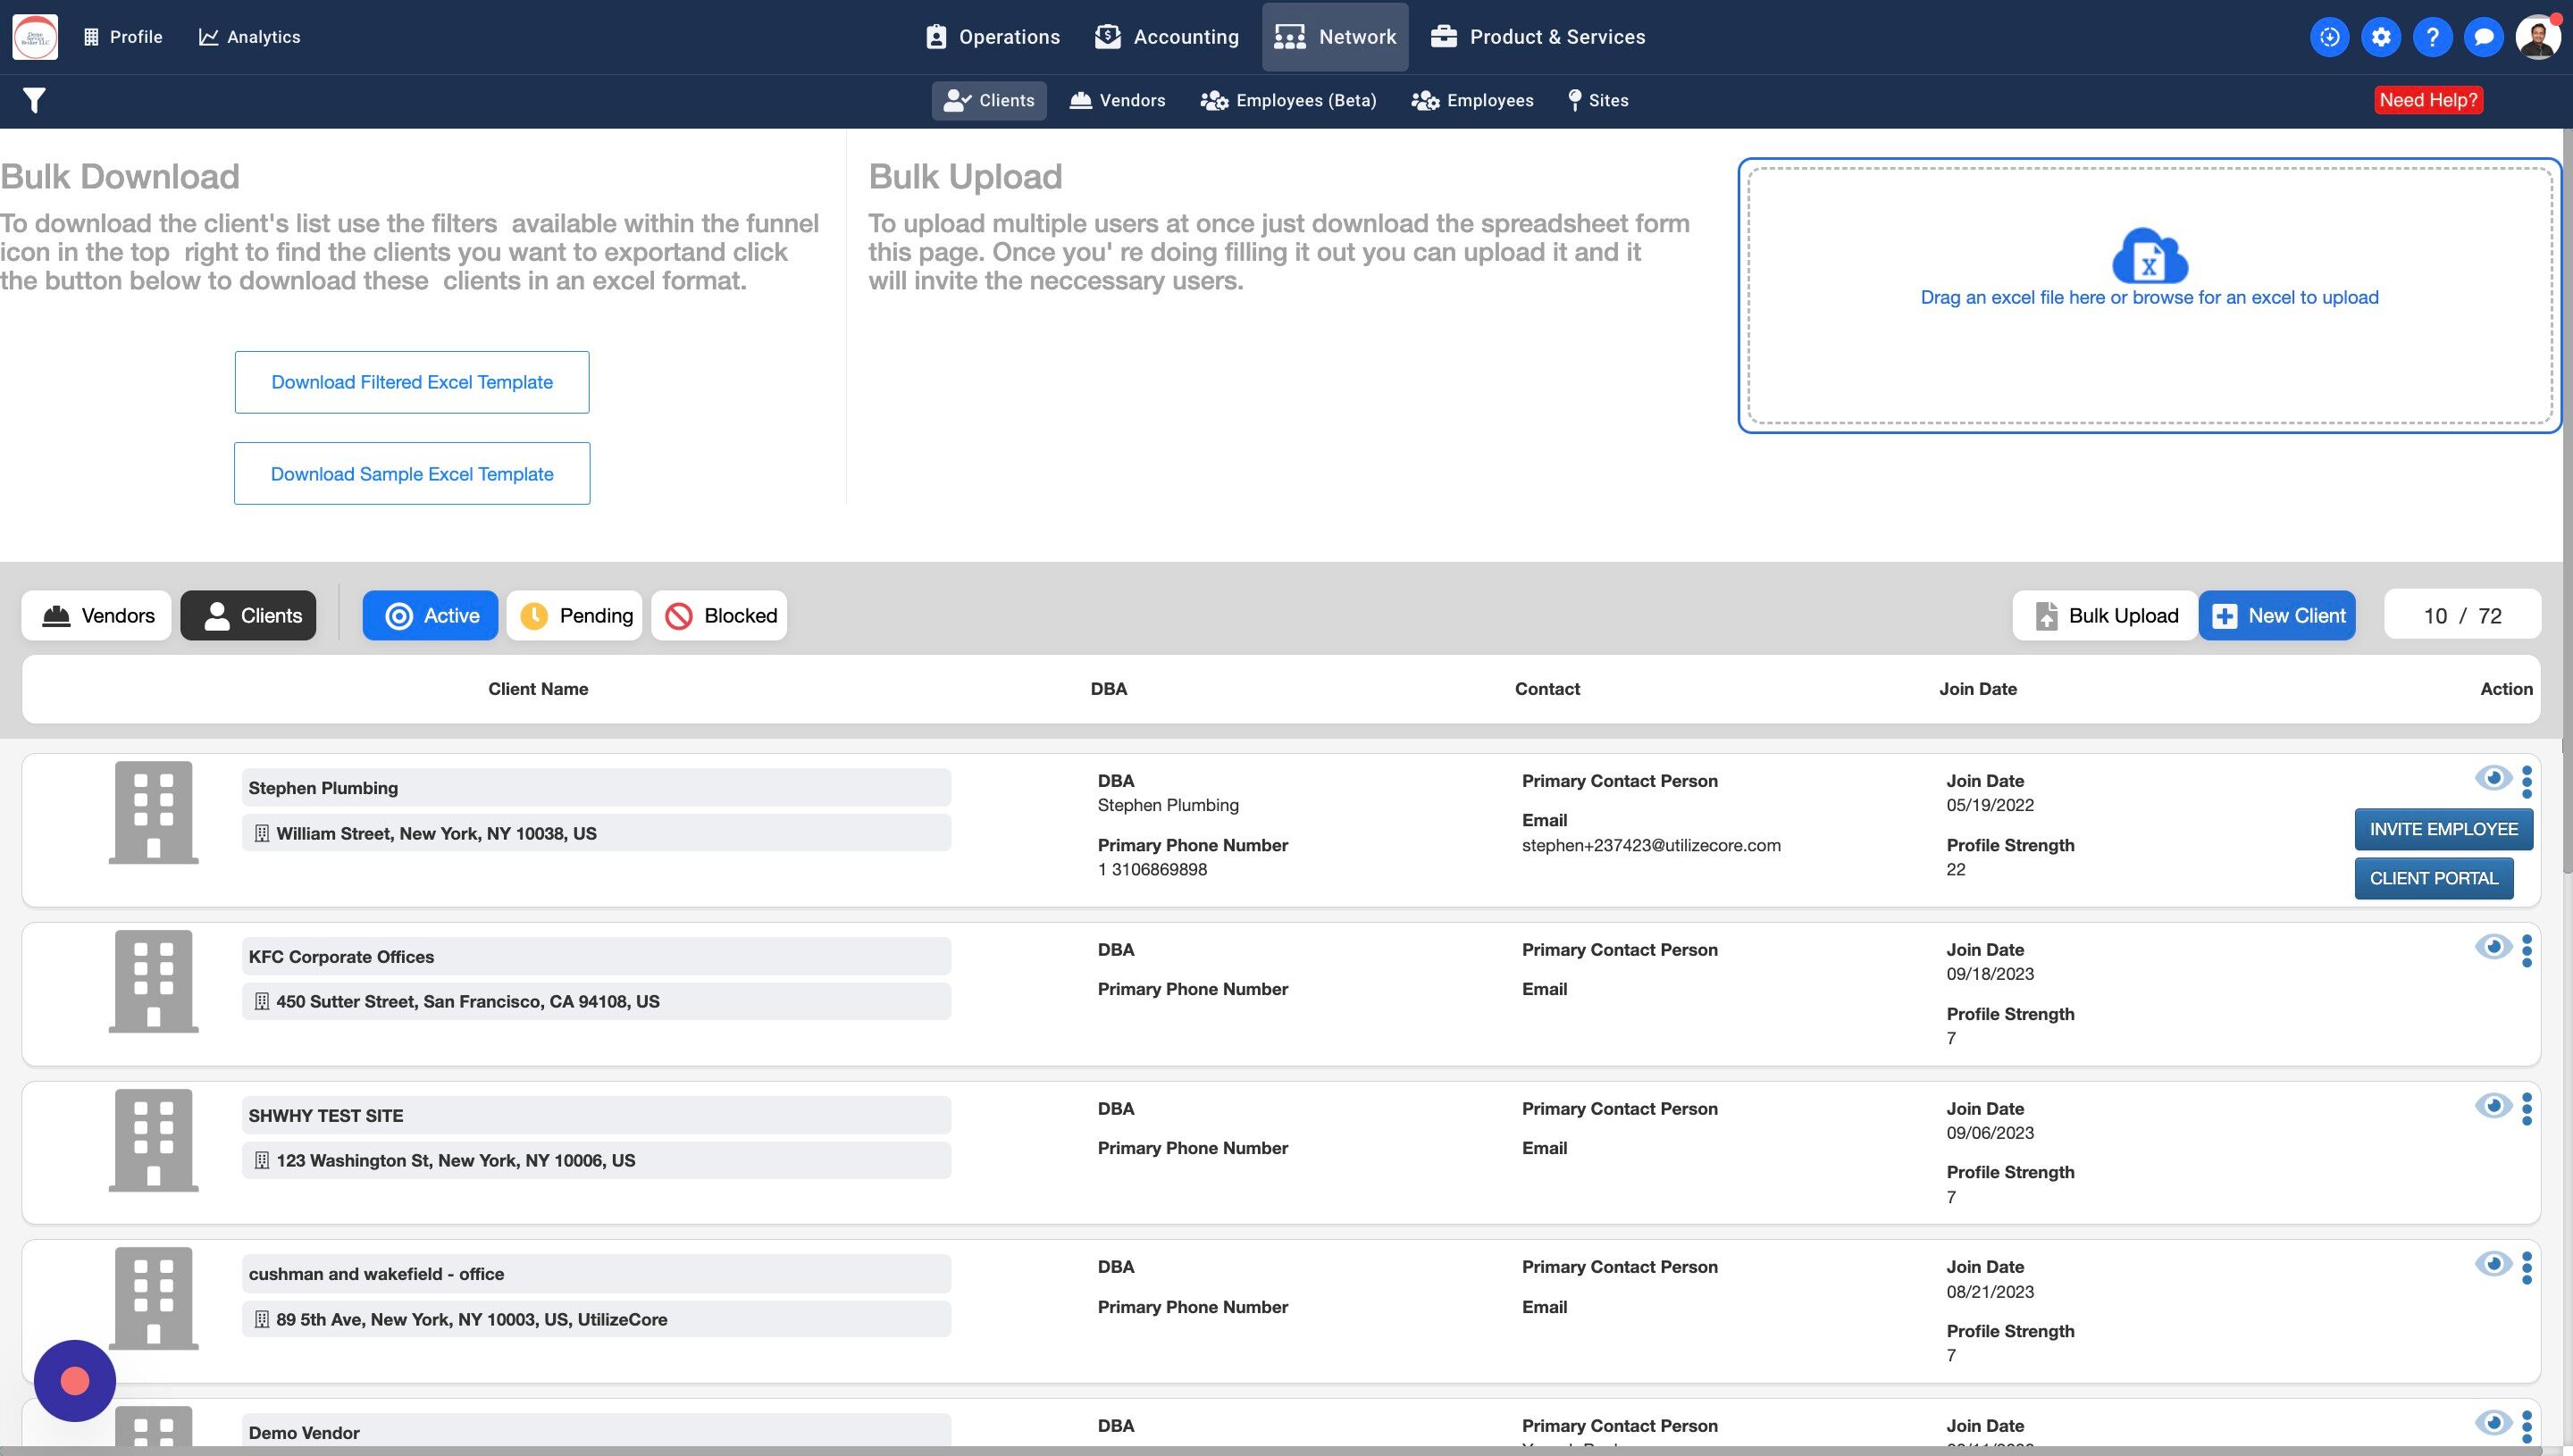Open the filter funnel icon
Screen dimensions: 2573x1456
click(x=34, y=100)
